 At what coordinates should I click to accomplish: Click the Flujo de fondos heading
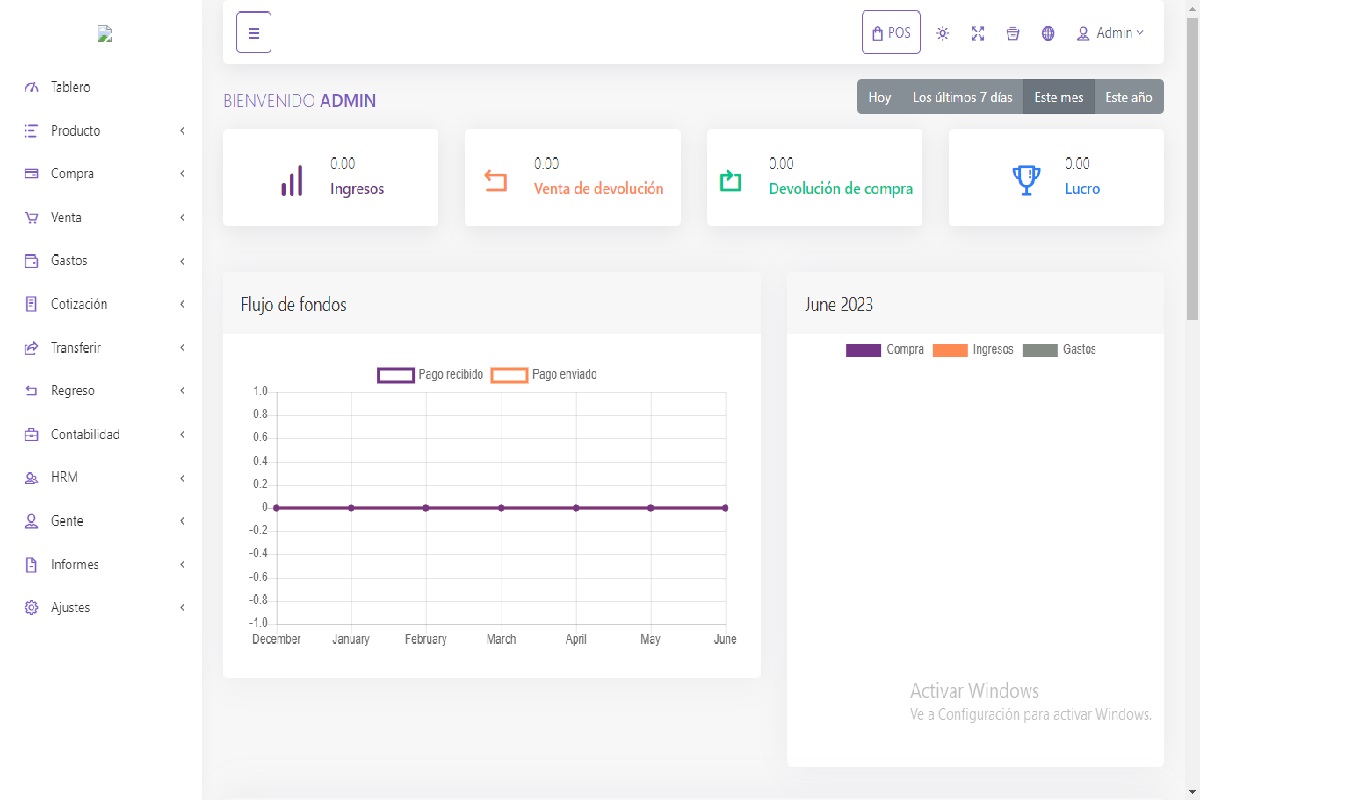(294, 305)
